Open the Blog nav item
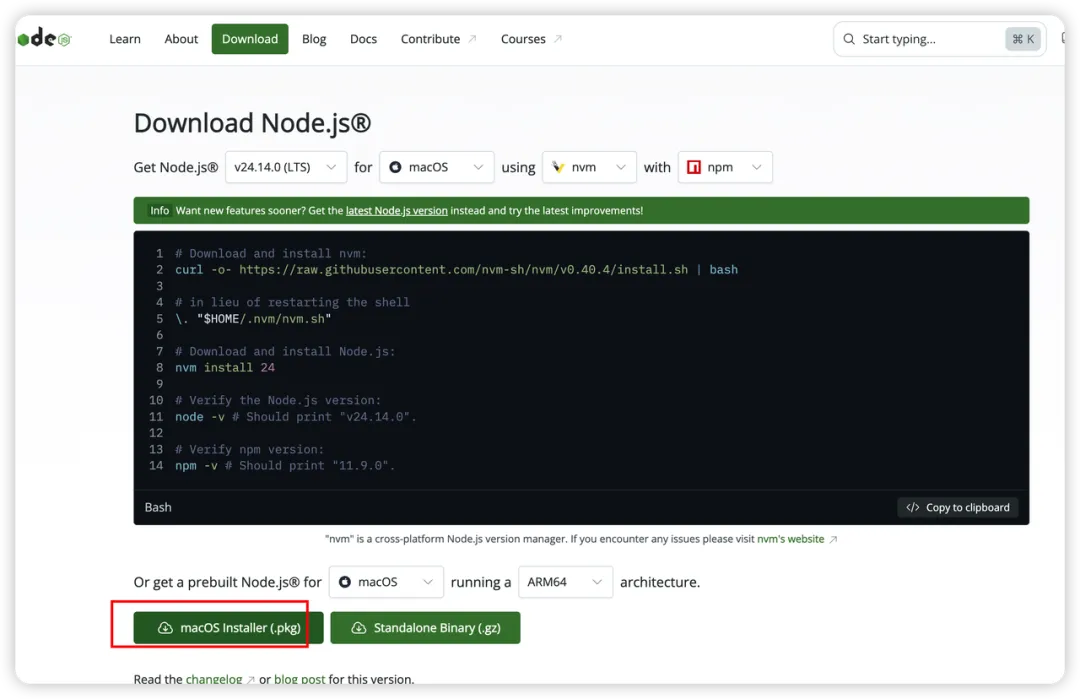The width and height of the screenshot is (1080, 699). (314, 39)
